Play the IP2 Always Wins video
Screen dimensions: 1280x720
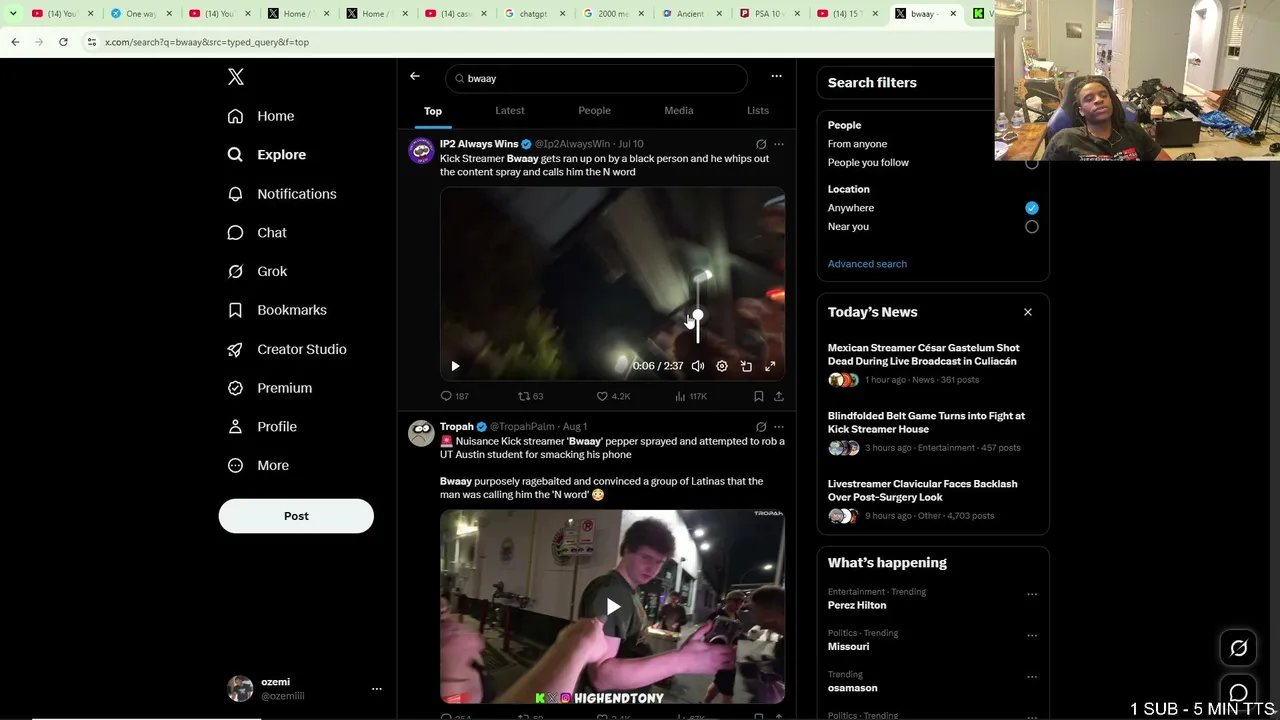pyautogui.click(x=455, y=366)
